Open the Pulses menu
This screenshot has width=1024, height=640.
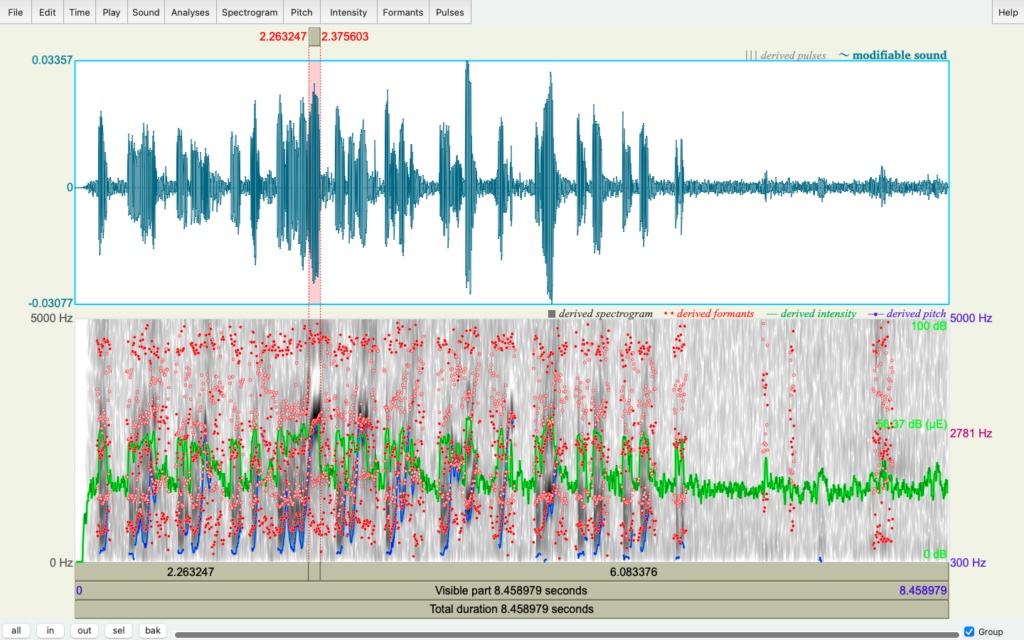[x=449, y=12]
